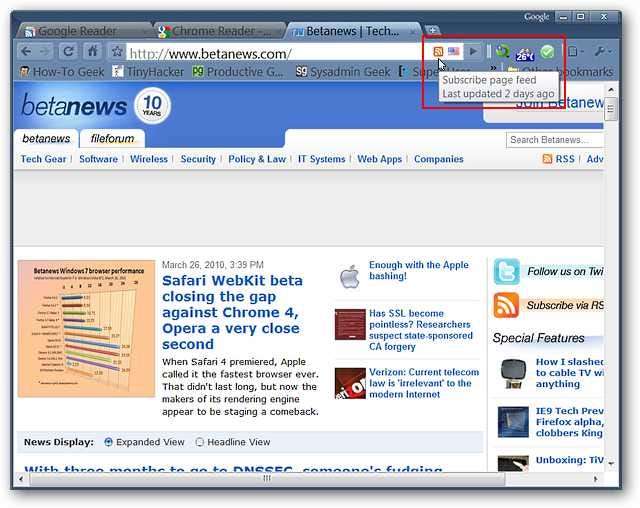Click the vertical scrollbar up arrow

(611, 89)
